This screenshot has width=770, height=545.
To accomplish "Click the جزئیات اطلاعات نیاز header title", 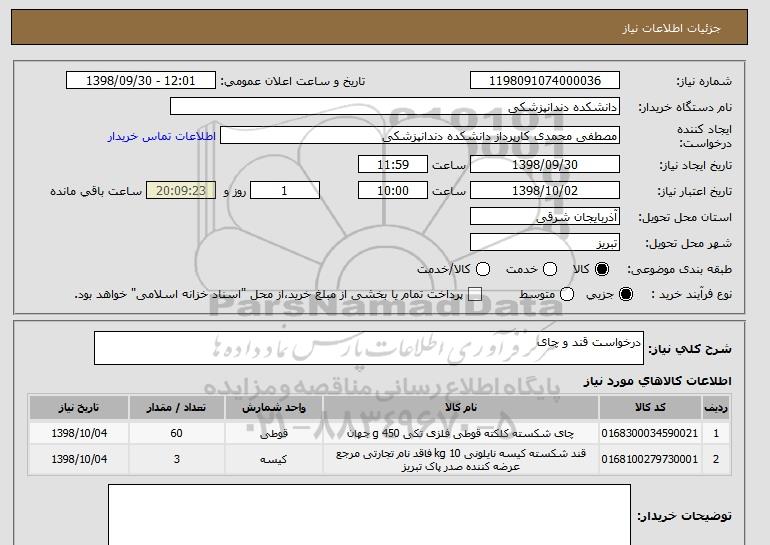I will [671, 28].
